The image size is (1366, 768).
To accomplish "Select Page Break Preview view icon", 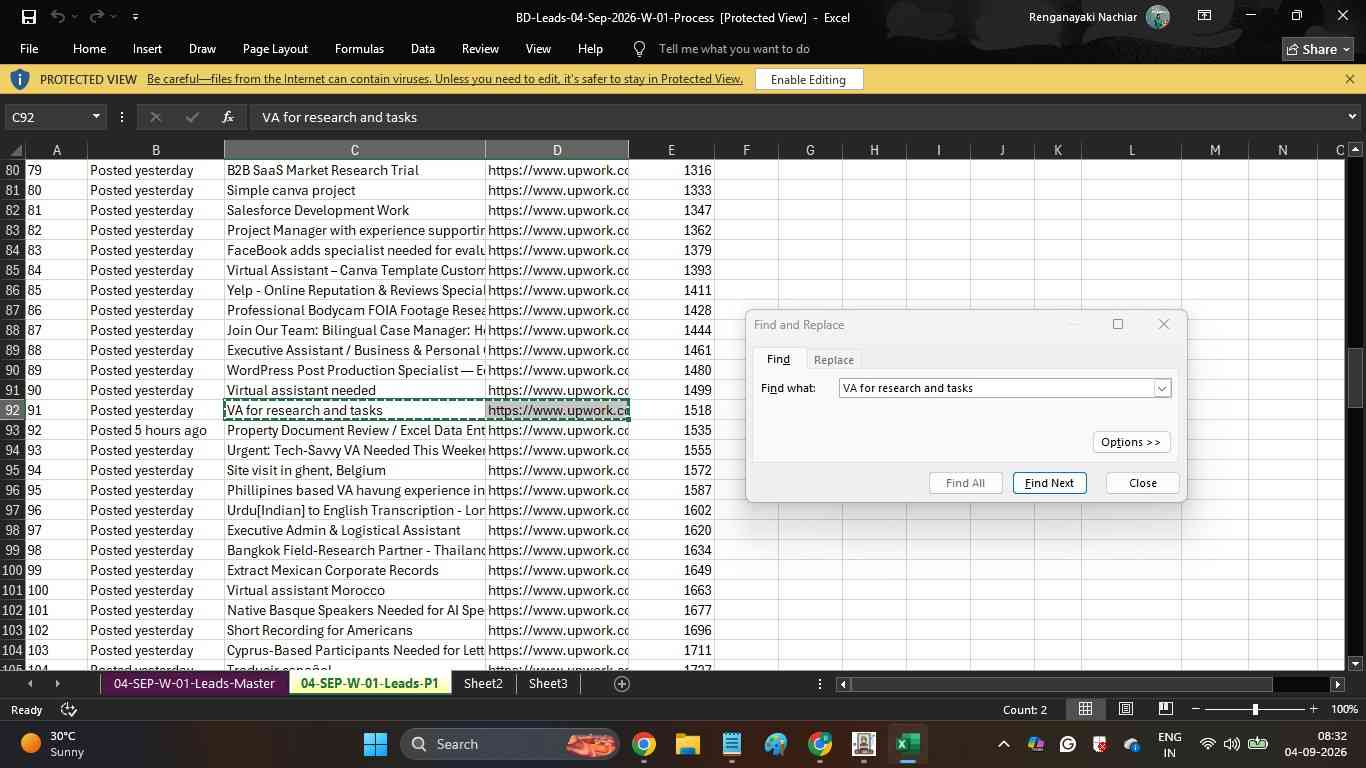I will pos(1166,709).
